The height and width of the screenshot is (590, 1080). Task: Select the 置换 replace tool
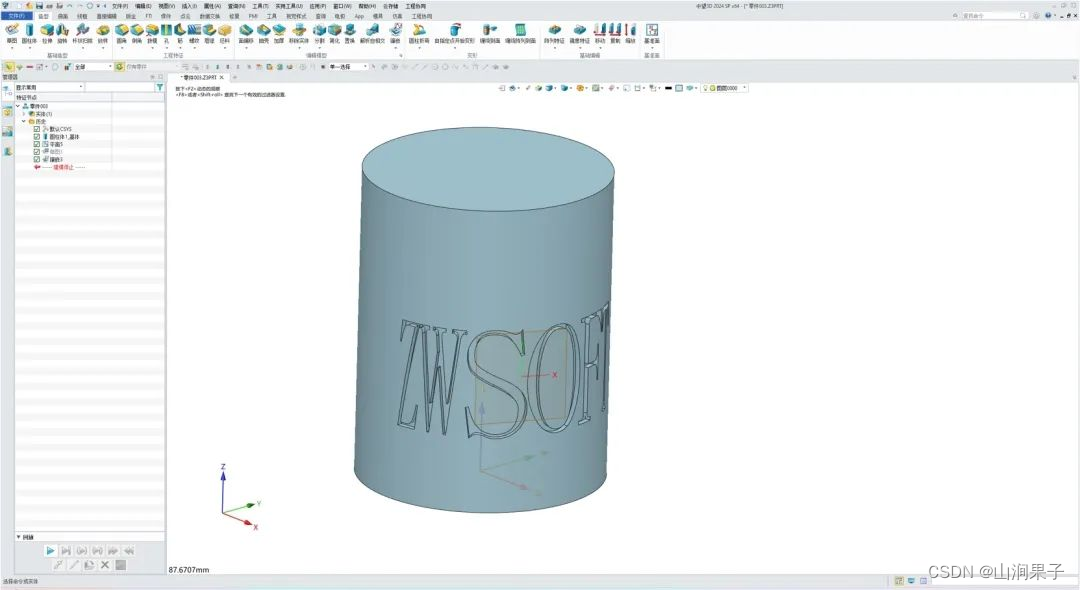(x=350, y=32)
